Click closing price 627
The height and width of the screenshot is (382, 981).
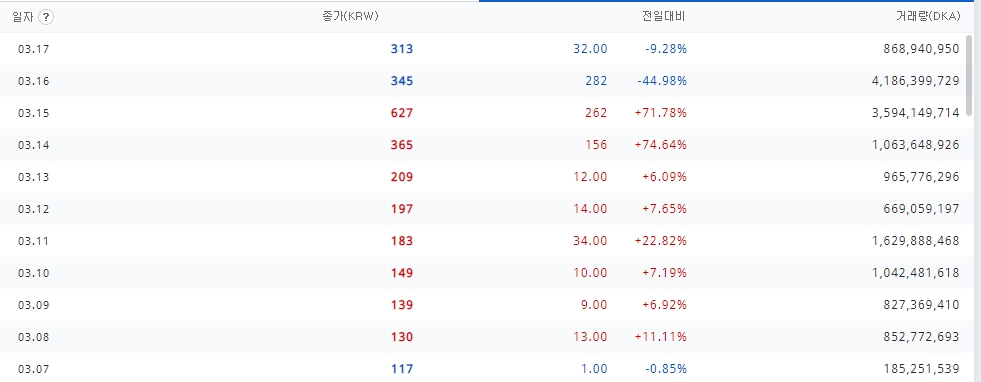pyautogui.click(x=402, y=113)
